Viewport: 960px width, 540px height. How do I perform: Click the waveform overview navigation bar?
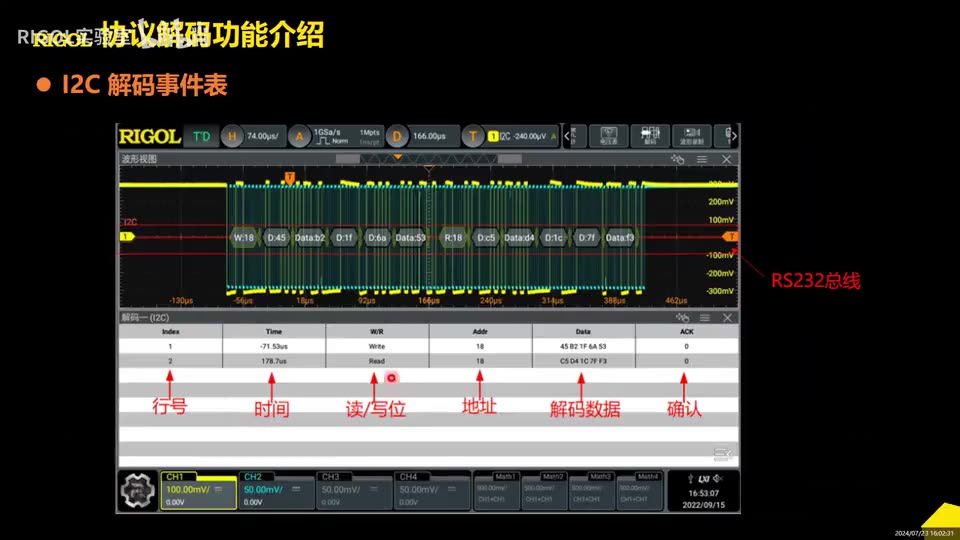(x=429, y=159)
